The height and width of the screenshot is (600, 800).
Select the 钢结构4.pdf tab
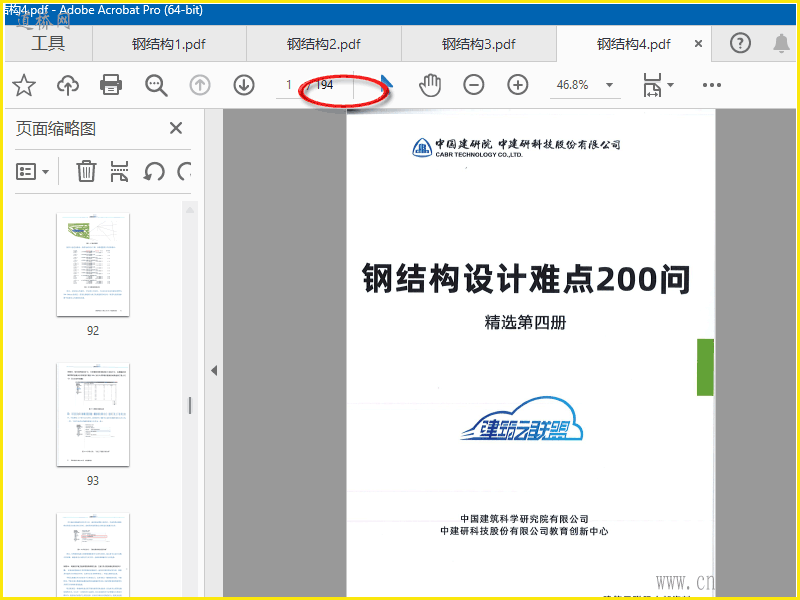pos(634,44)
